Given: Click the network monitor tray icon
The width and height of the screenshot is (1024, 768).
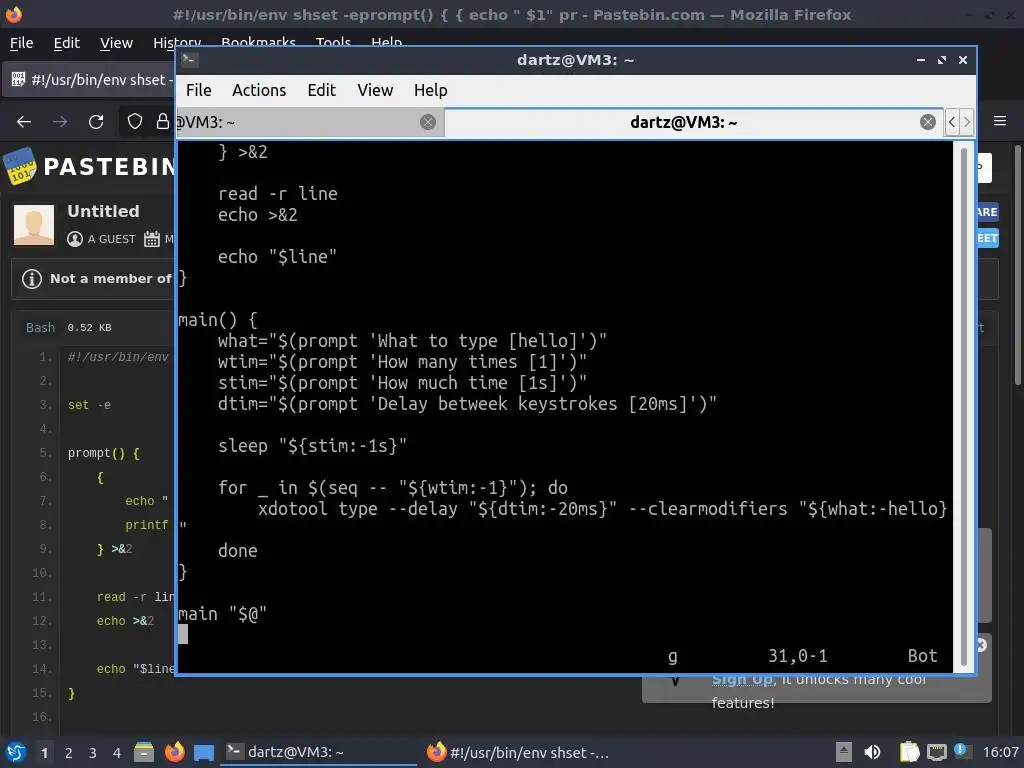Looking at the screenshot, I should [x=936, y=752].
